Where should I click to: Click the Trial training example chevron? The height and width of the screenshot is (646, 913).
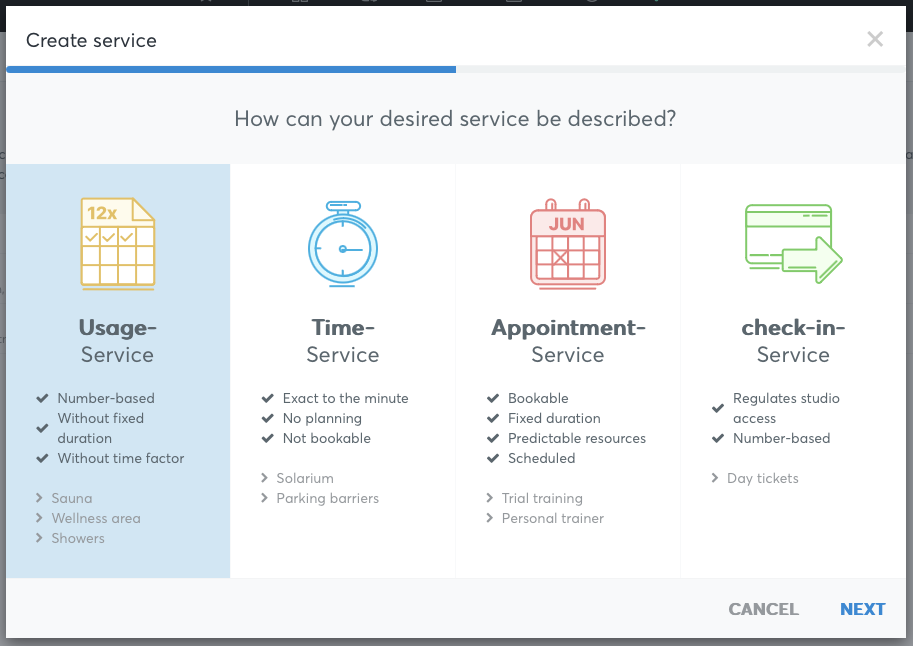tap(490, 497)
